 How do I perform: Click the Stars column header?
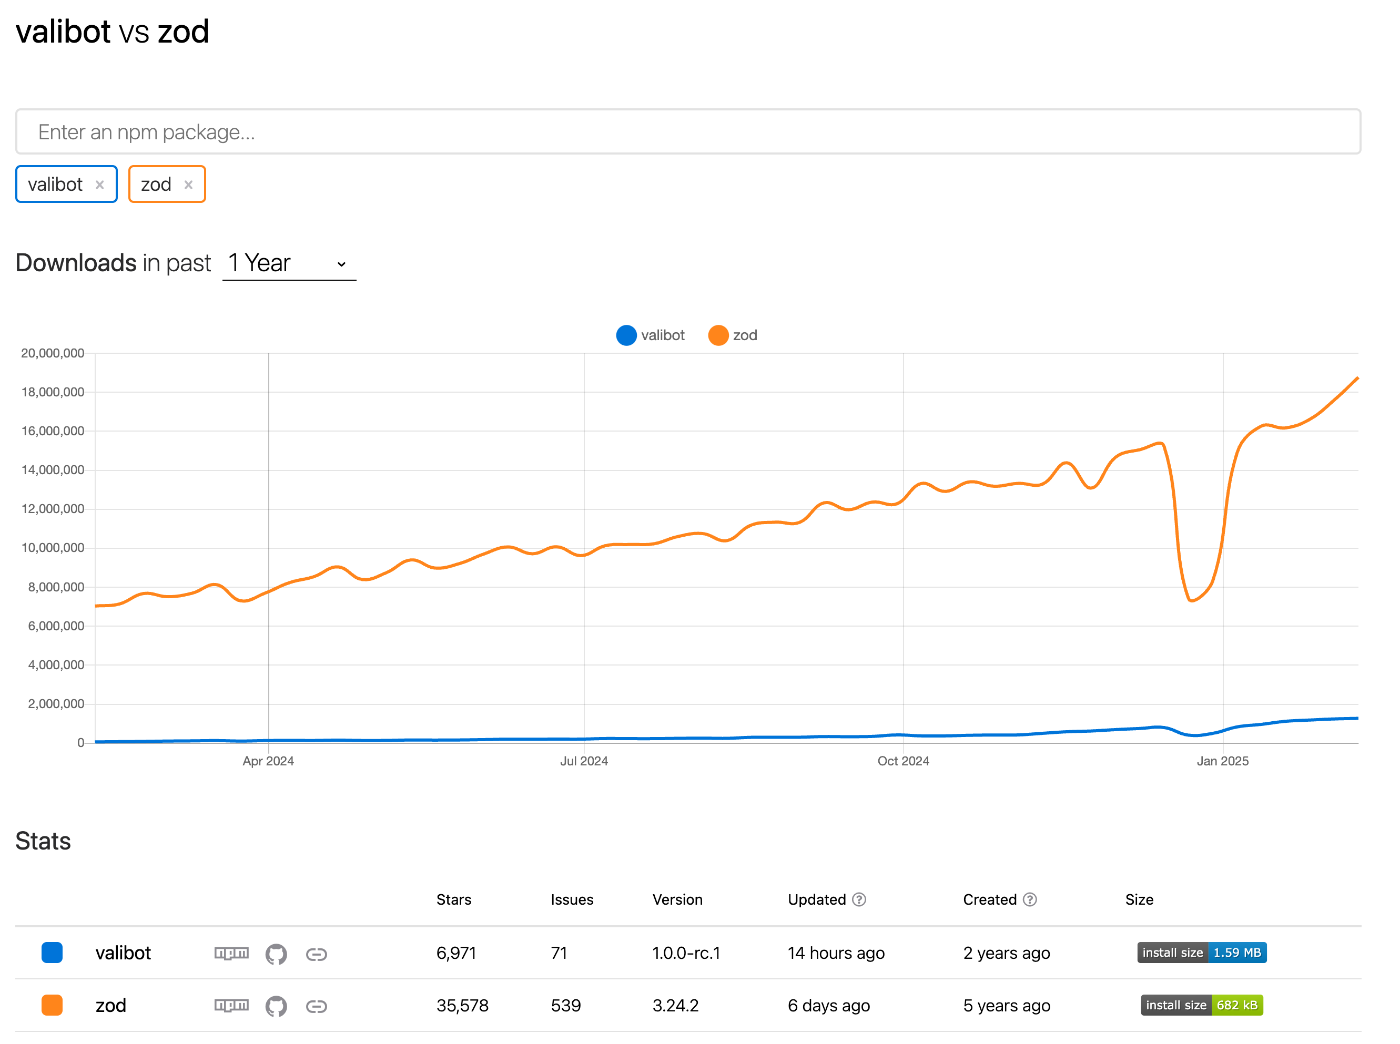(x=454, y=900)
